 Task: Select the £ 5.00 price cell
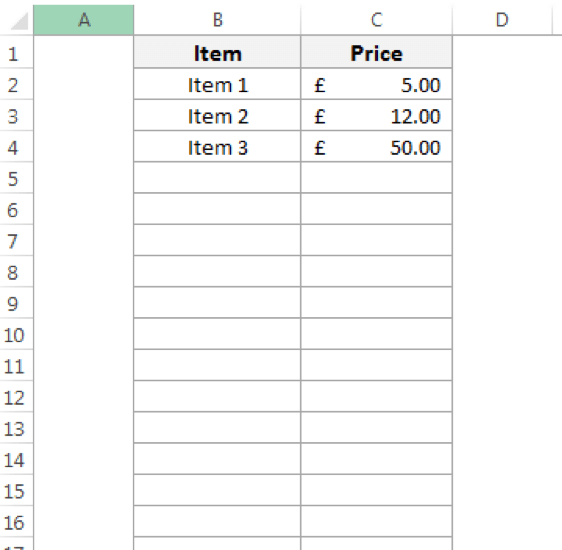point(376,84)
